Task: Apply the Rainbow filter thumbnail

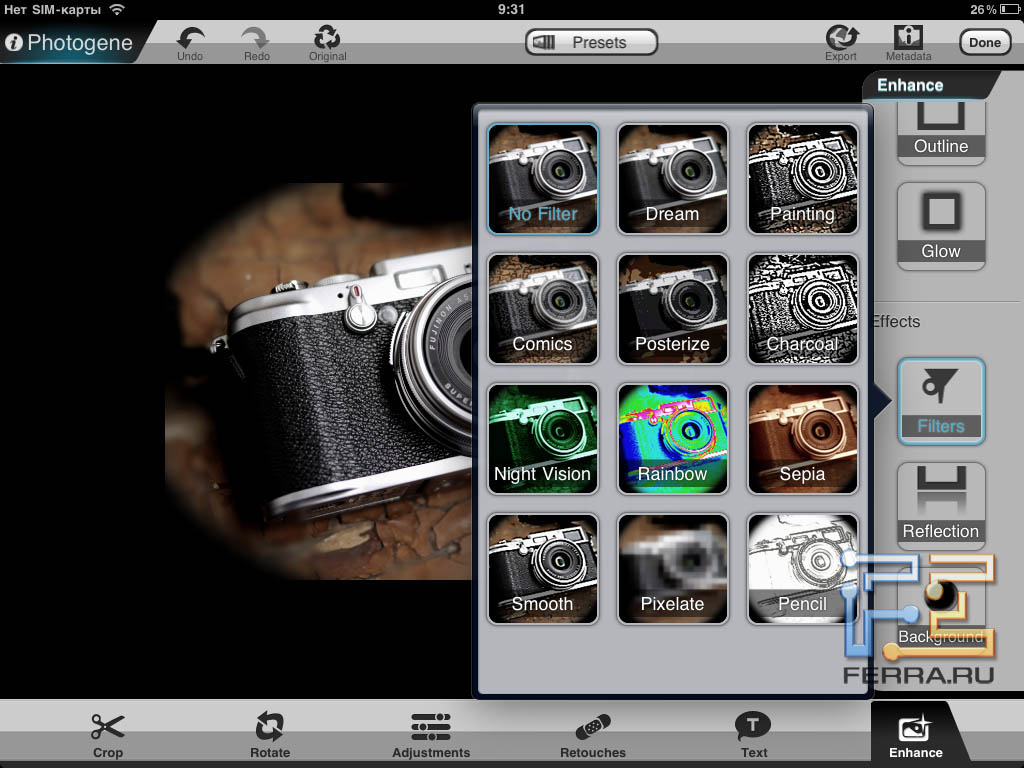Action: [672, 439]
